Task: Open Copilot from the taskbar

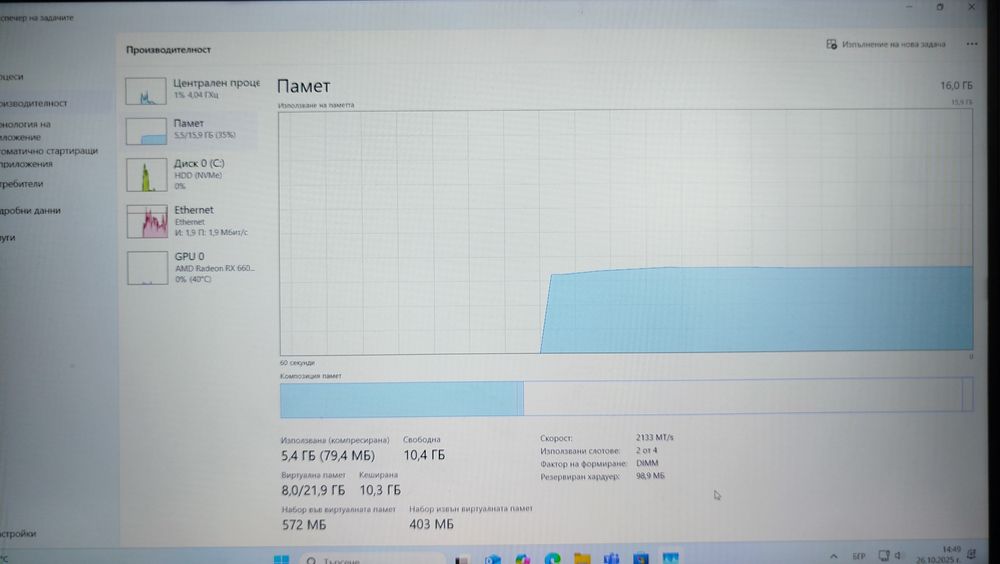Action: pyautogui.click(x=522, y=560)
